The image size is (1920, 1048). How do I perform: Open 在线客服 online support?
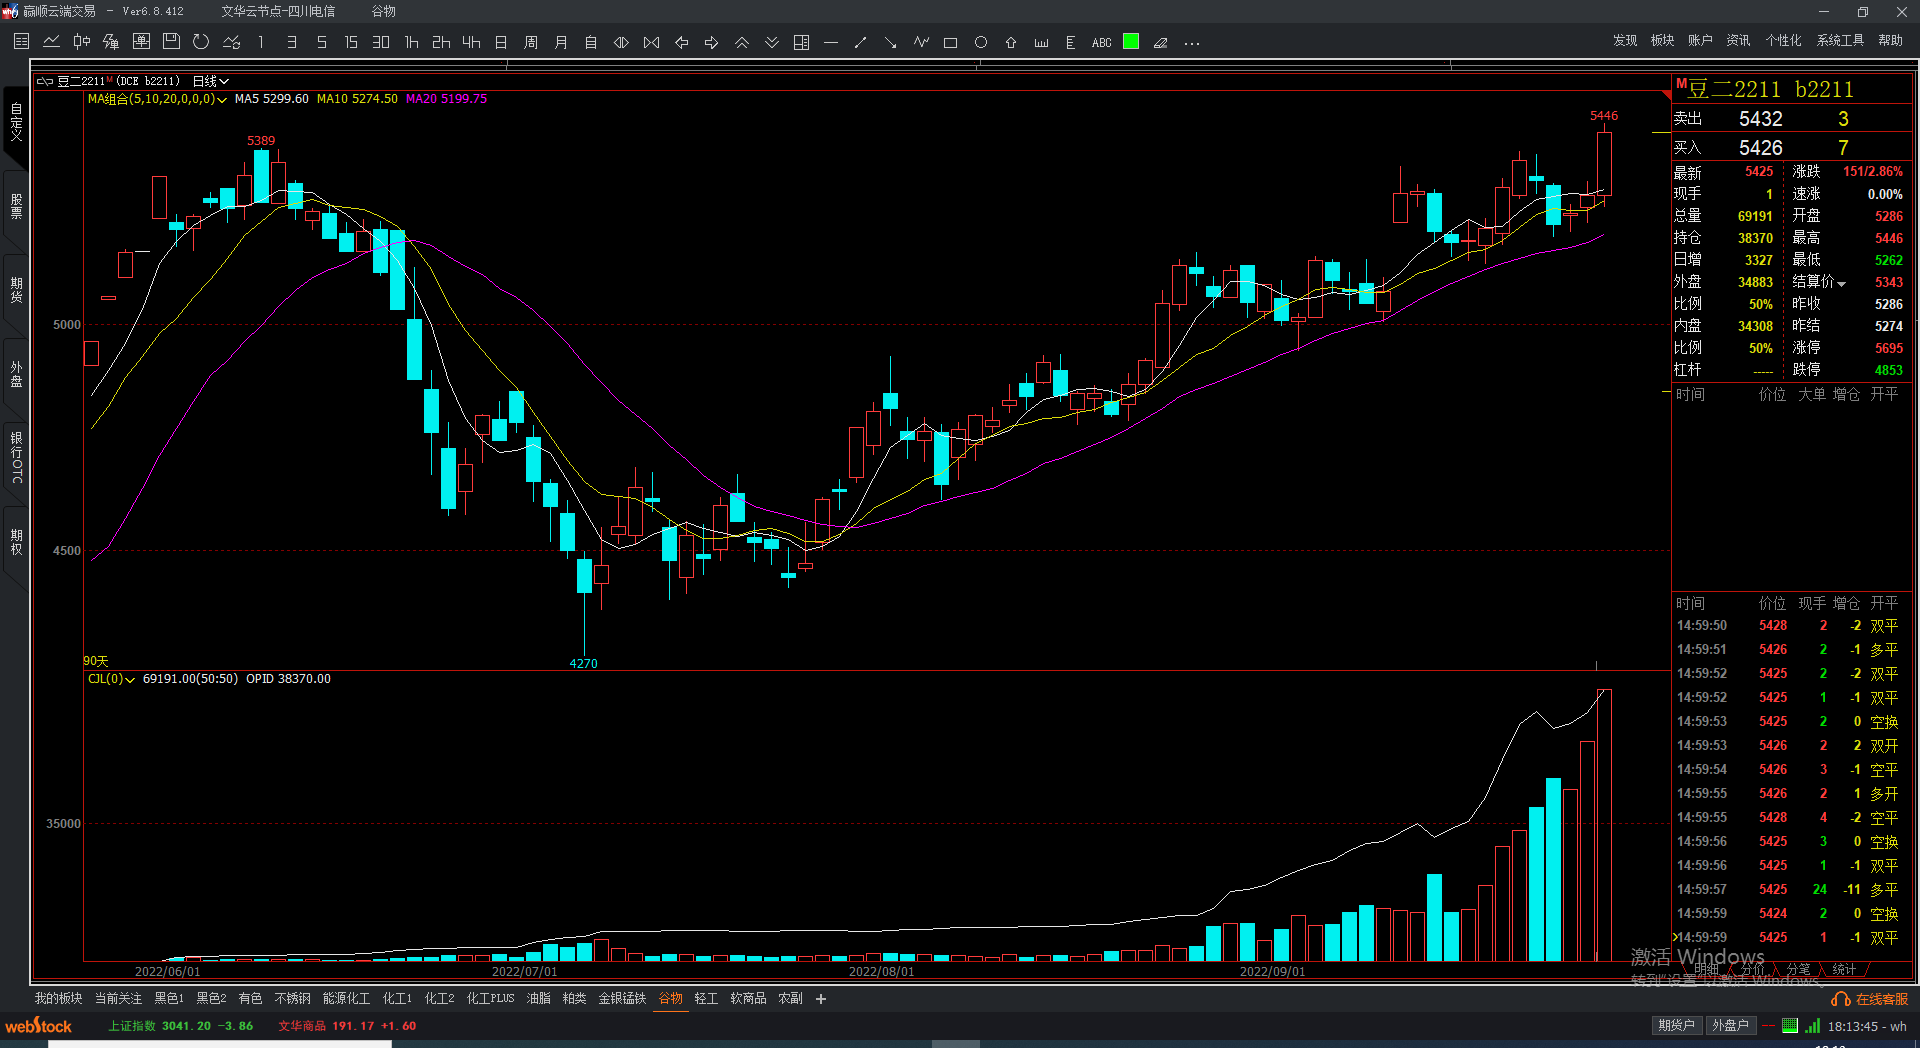pos(1870,999)
